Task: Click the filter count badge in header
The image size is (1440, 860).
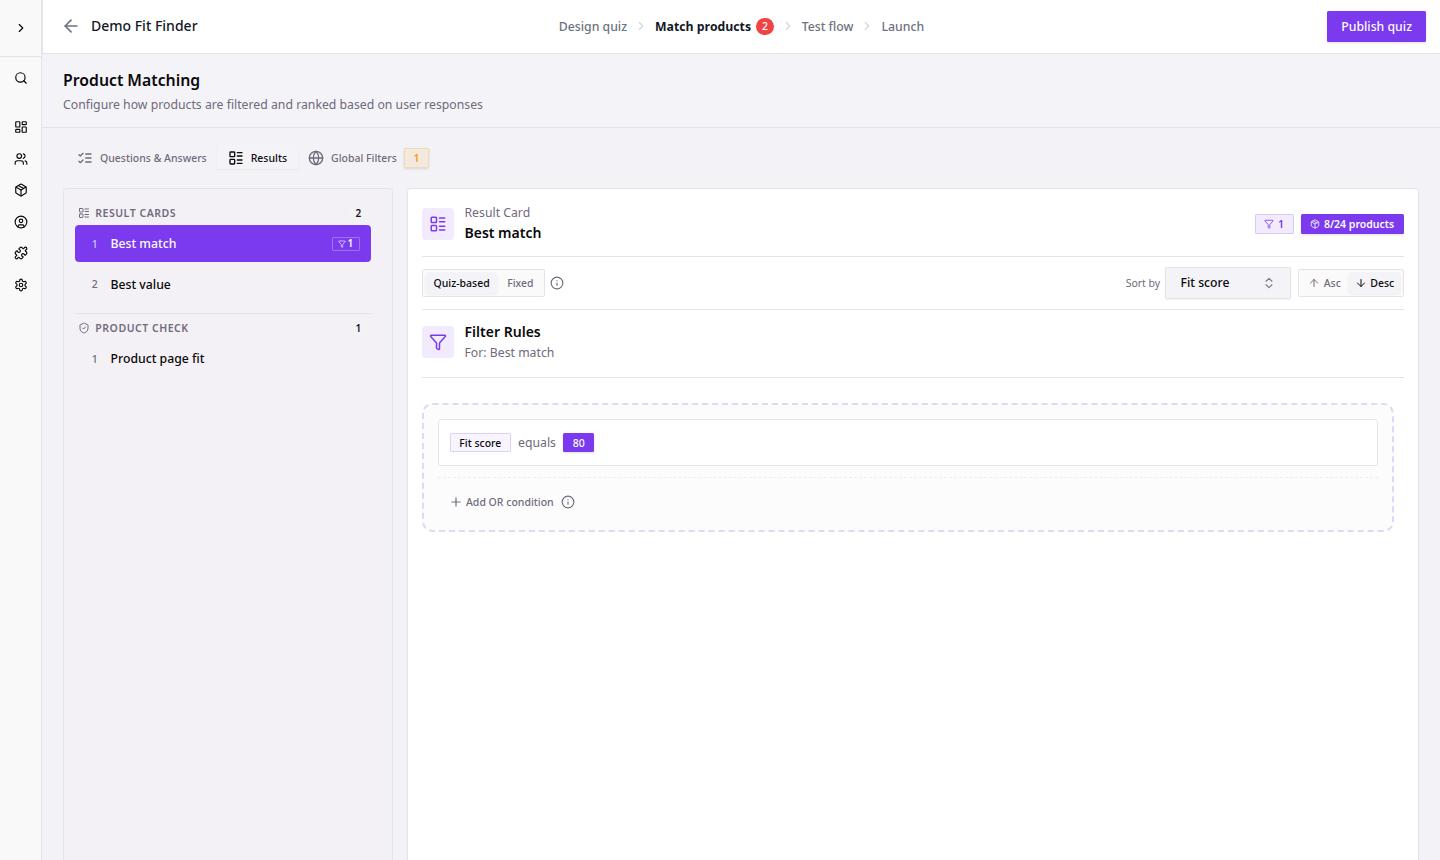Action: coord(1274,224)
